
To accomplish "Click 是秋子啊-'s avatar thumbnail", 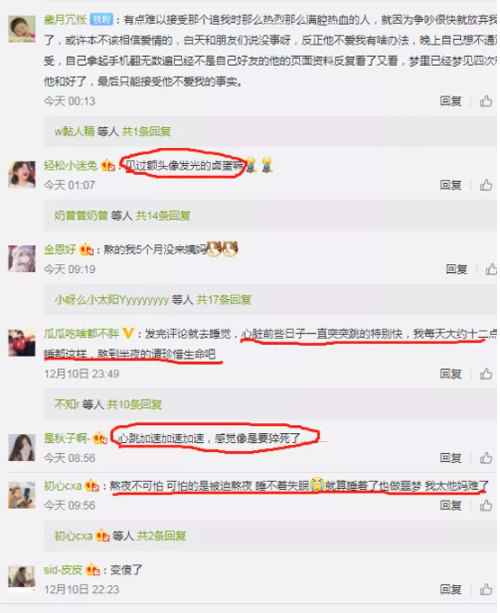I will click(22, 447).
